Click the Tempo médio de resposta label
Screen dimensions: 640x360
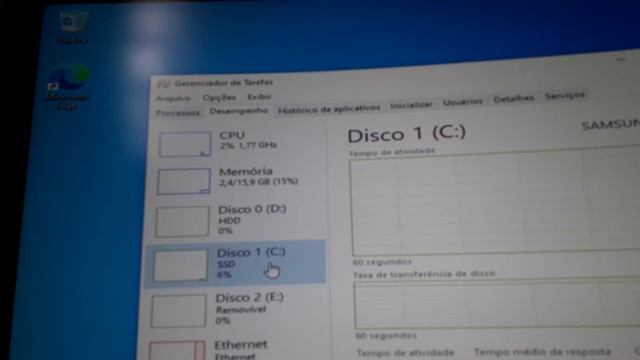click(542, 352)
